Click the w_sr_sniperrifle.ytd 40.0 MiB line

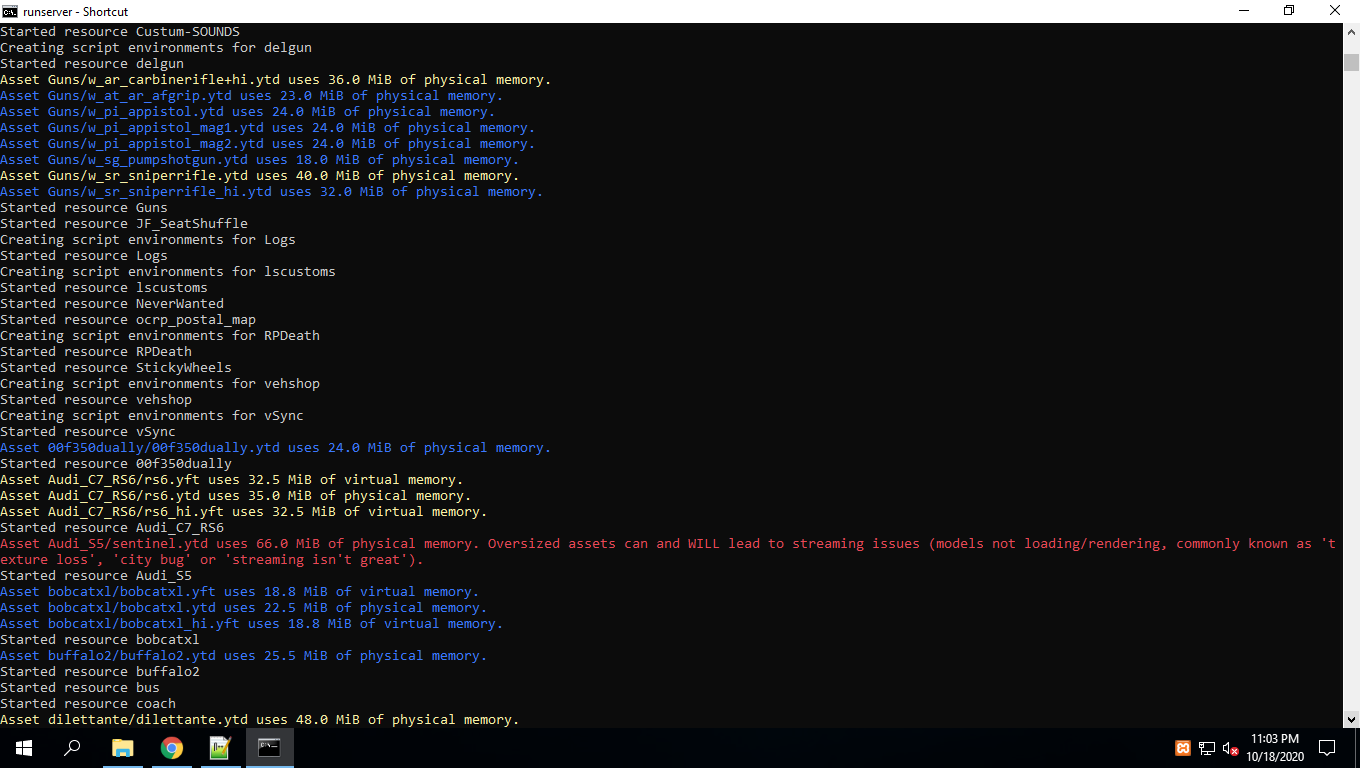click(260, 176)
